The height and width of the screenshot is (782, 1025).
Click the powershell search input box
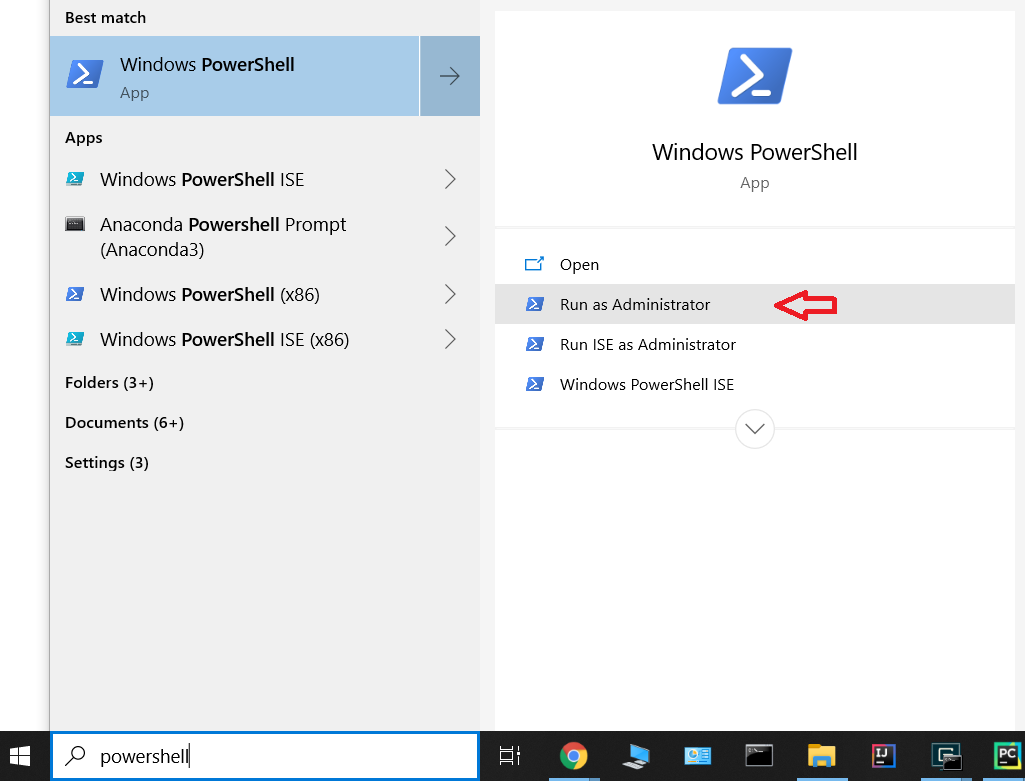pyautogui.click(x=265, y=756)
